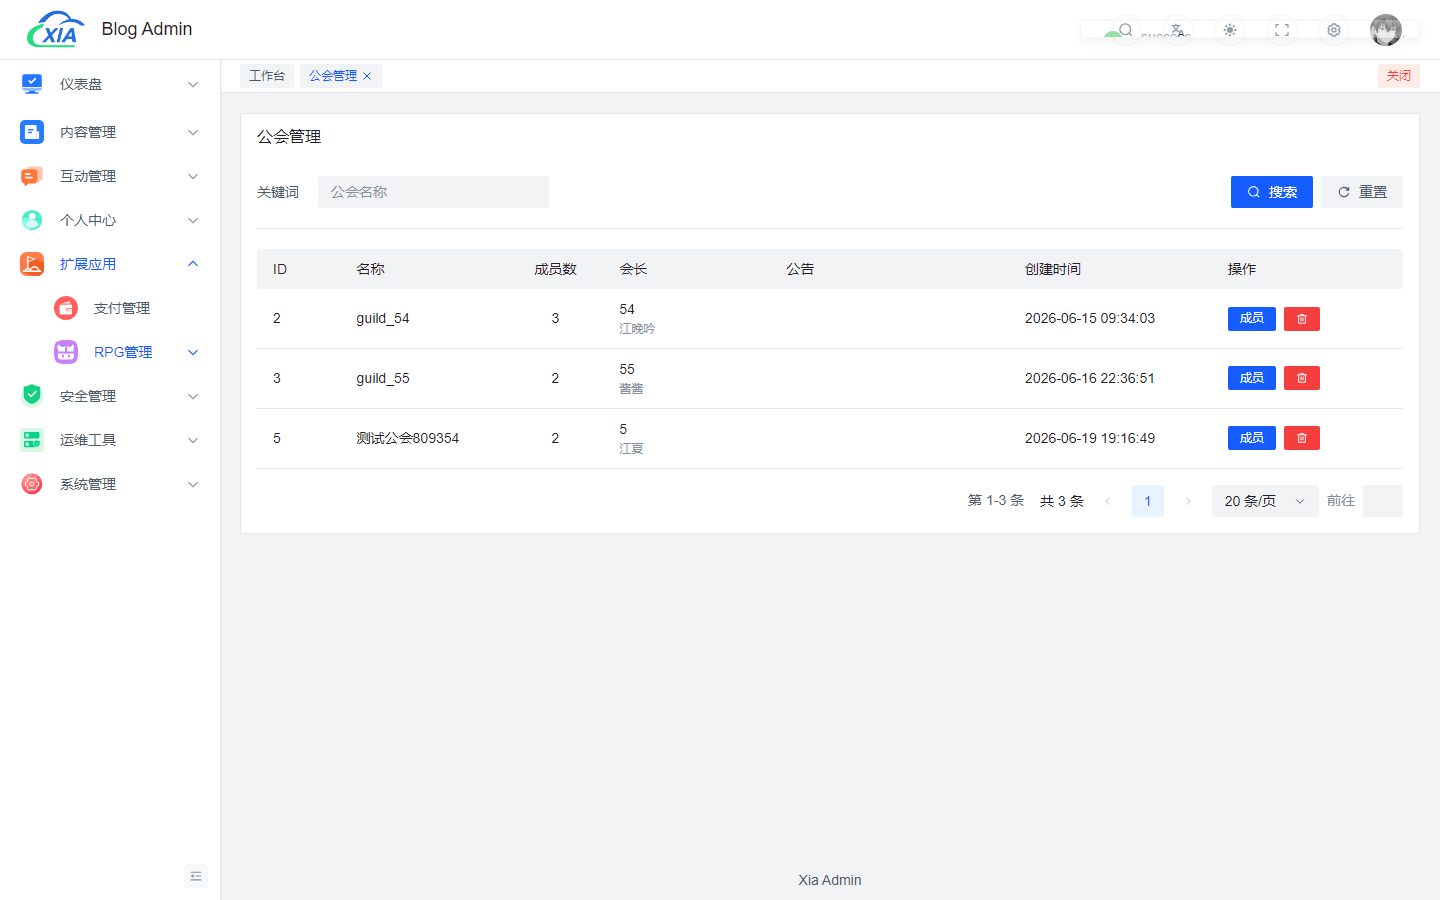Click the 个人中心 user icon

pos(32,220)
